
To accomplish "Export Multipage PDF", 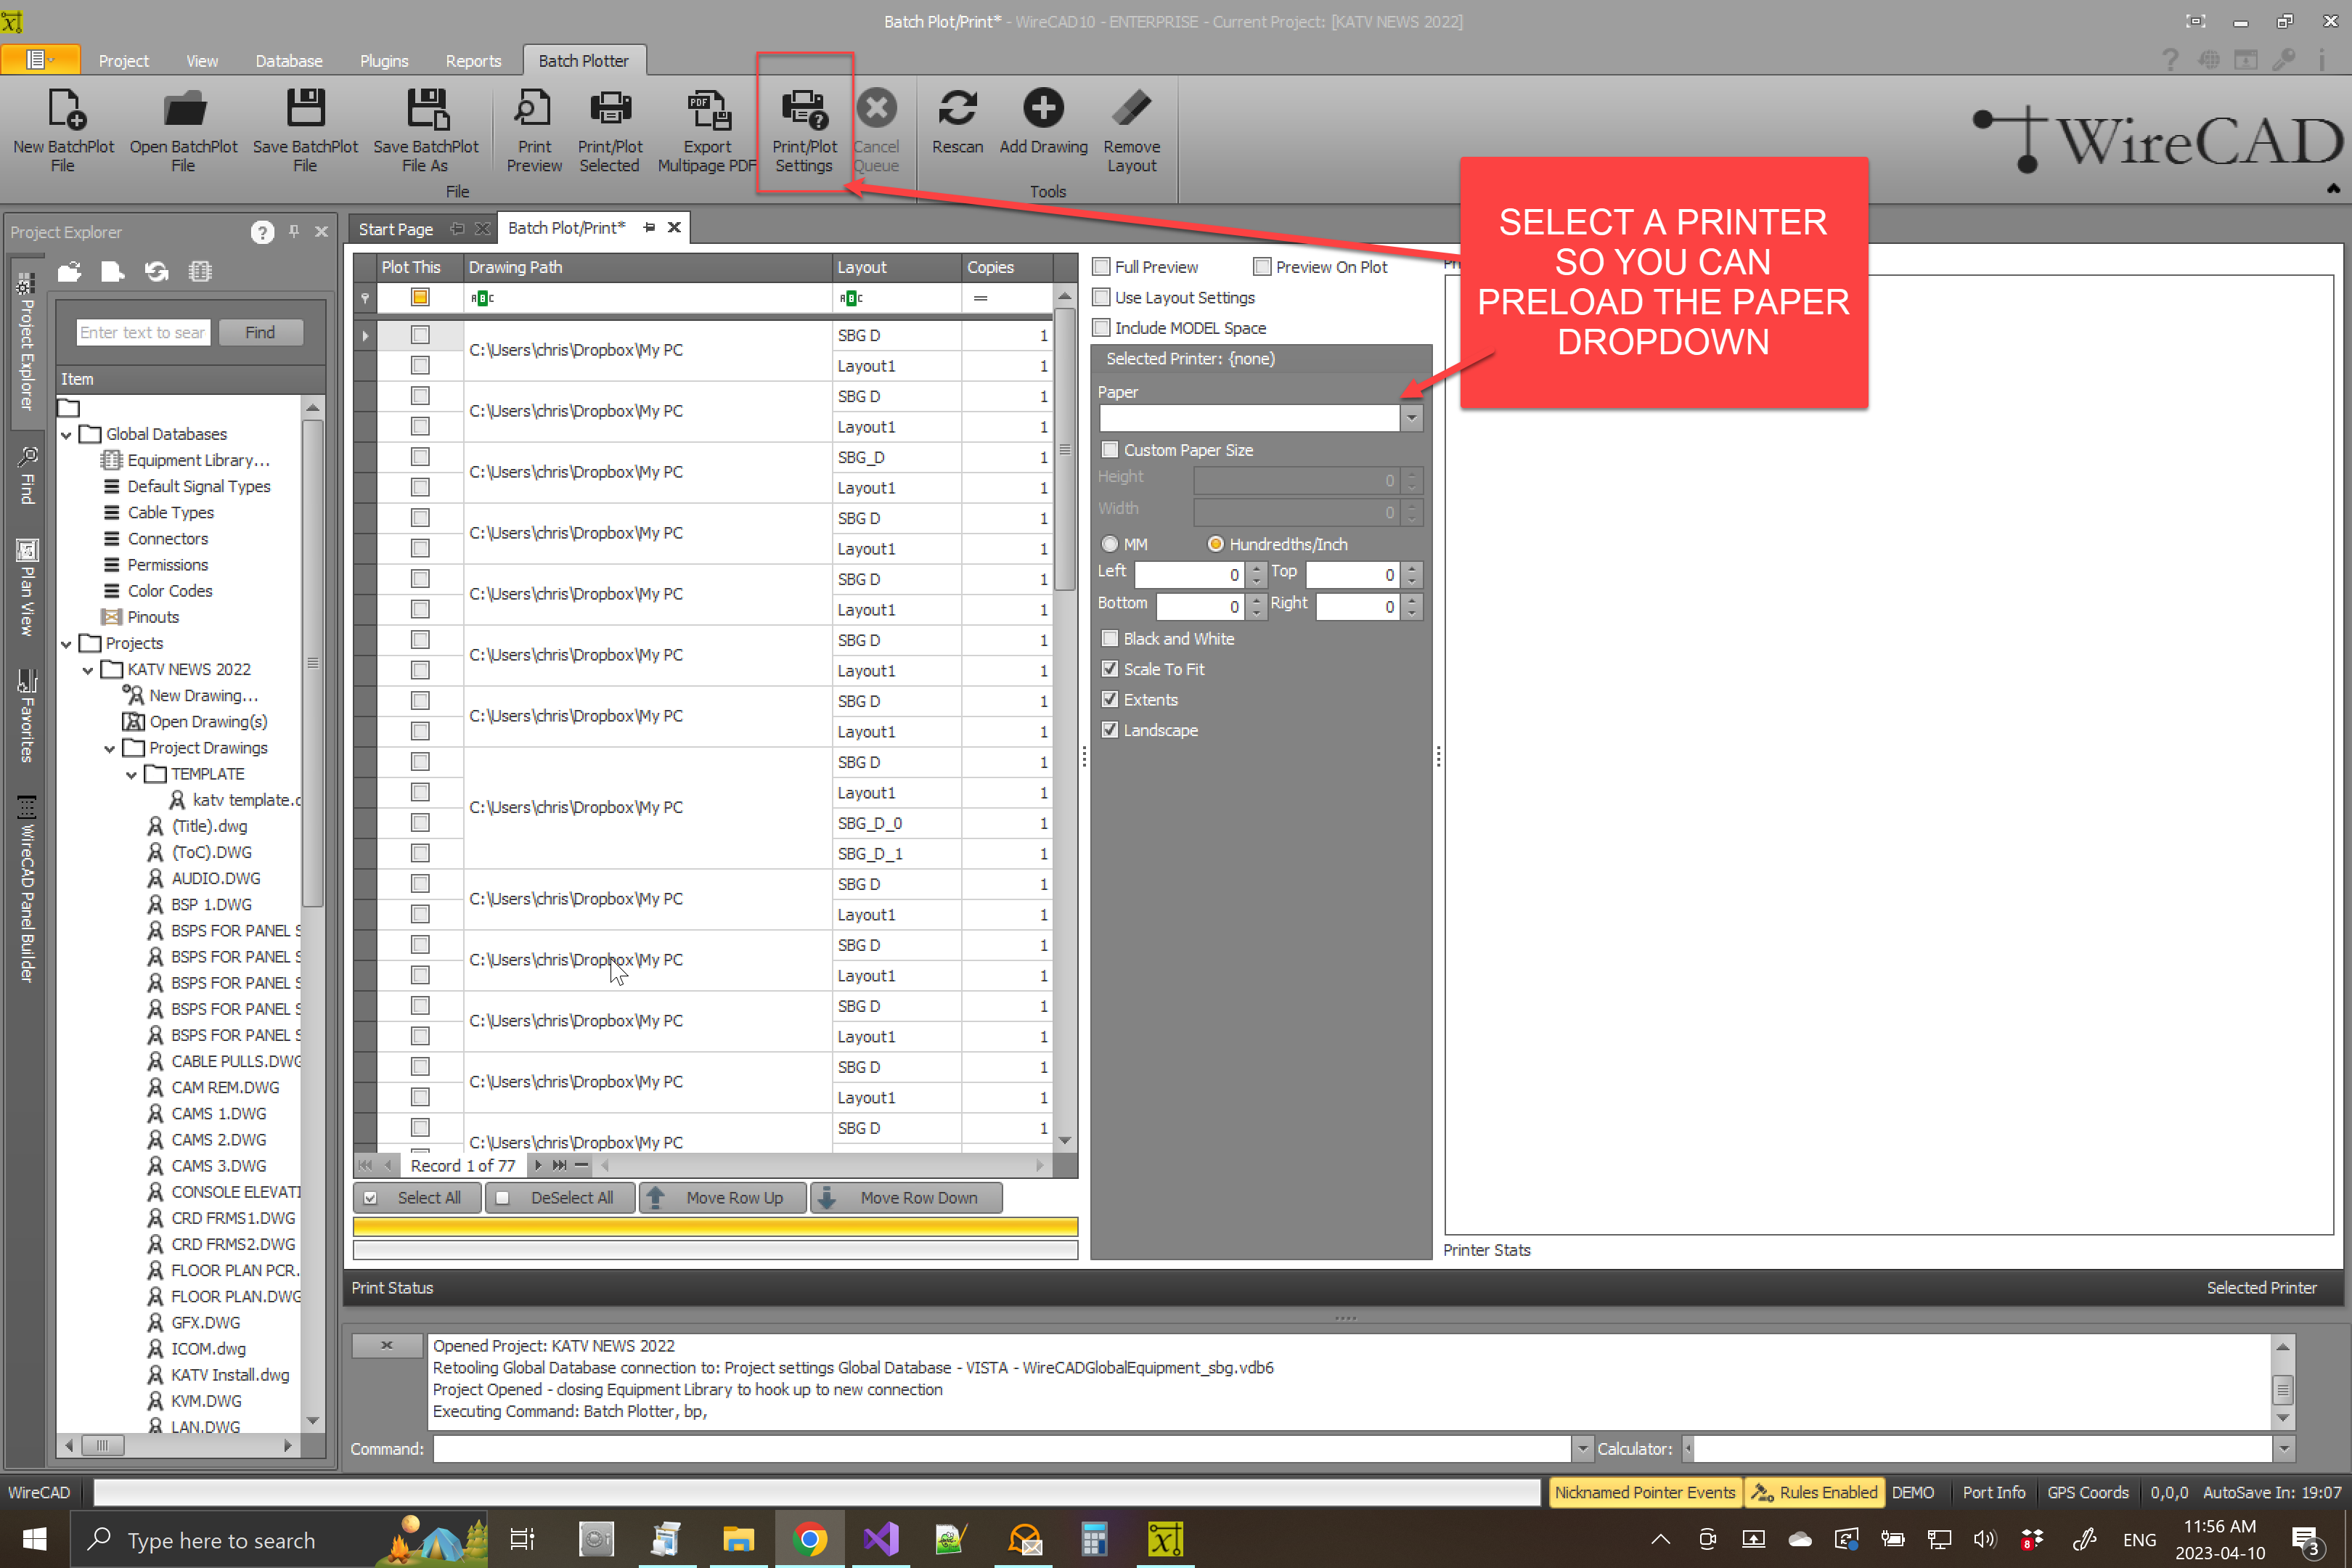I will click(707, 130).
